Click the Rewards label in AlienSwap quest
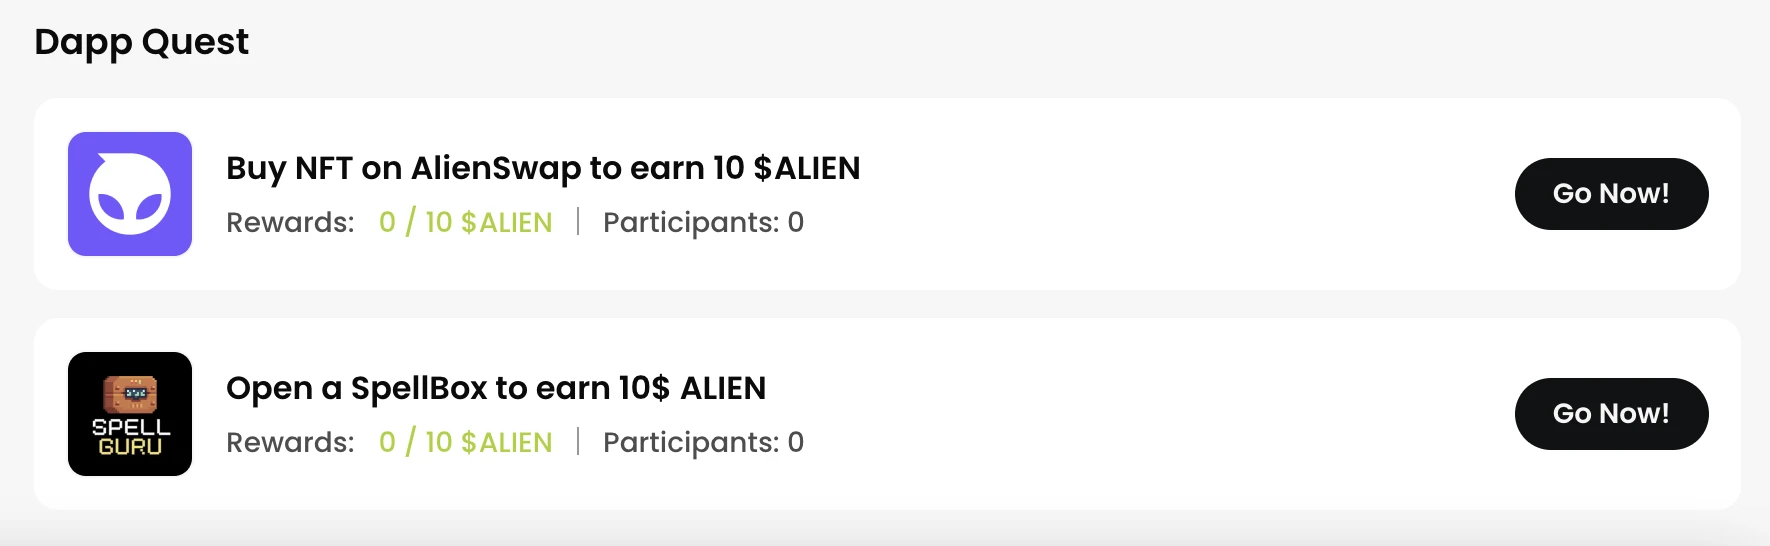The image size is (1770, 546). 290,222
